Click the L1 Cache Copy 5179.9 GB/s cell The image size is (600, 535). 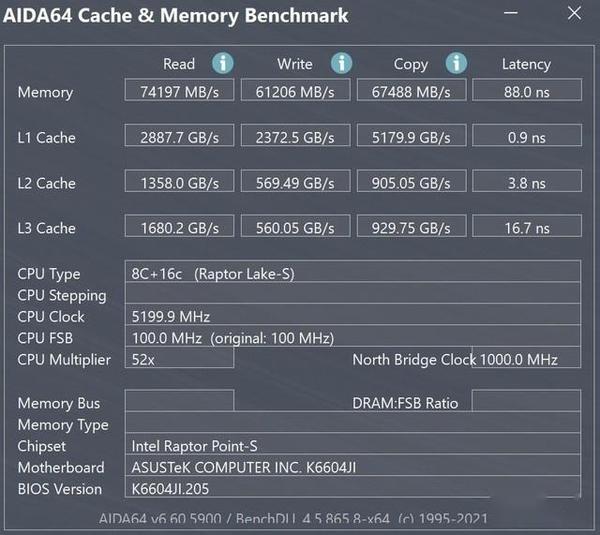coord(410,137)
